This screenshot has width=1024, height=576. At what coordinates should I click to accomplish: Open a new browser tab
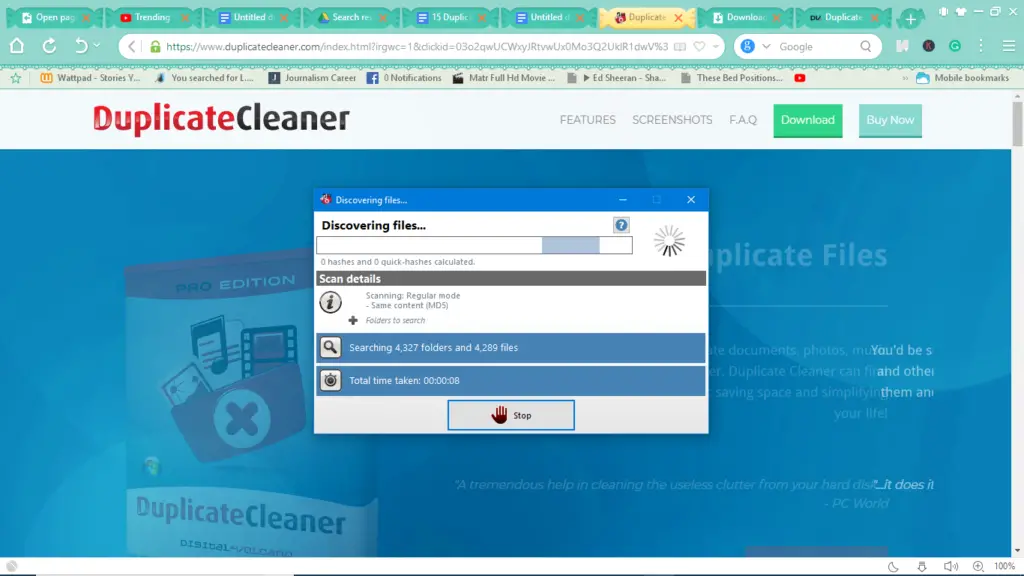pyautogui.click(x=910, y=18)
